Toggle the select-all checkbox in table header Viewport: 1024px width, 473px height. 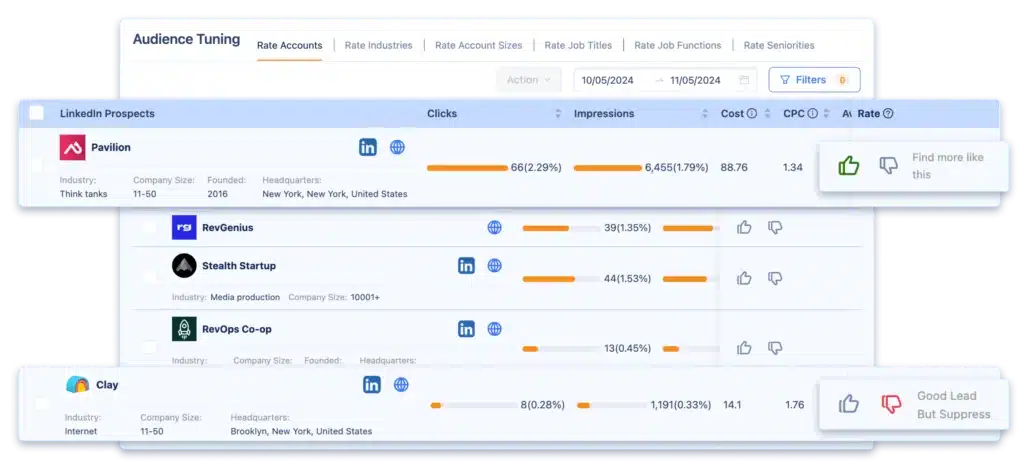[x=37, y=114]
